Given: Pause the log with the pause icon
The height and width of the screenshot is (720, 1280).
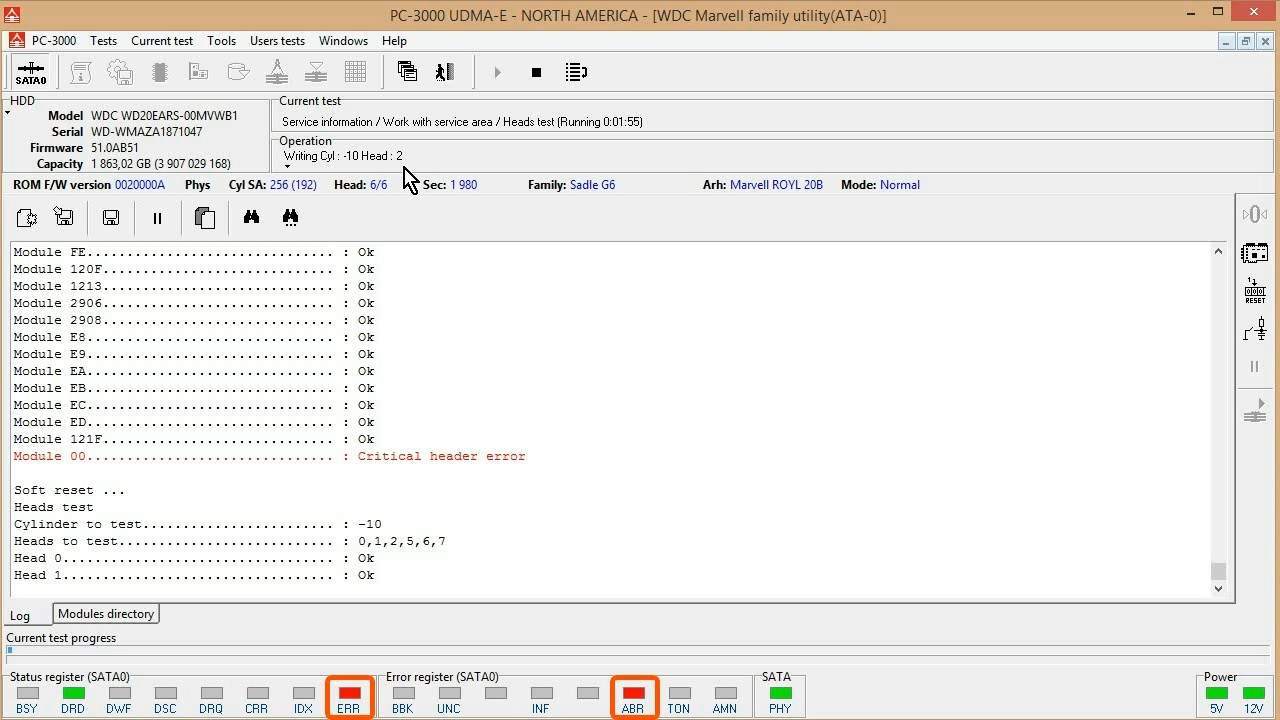Looking at the screenshot, I should point(157,218).
